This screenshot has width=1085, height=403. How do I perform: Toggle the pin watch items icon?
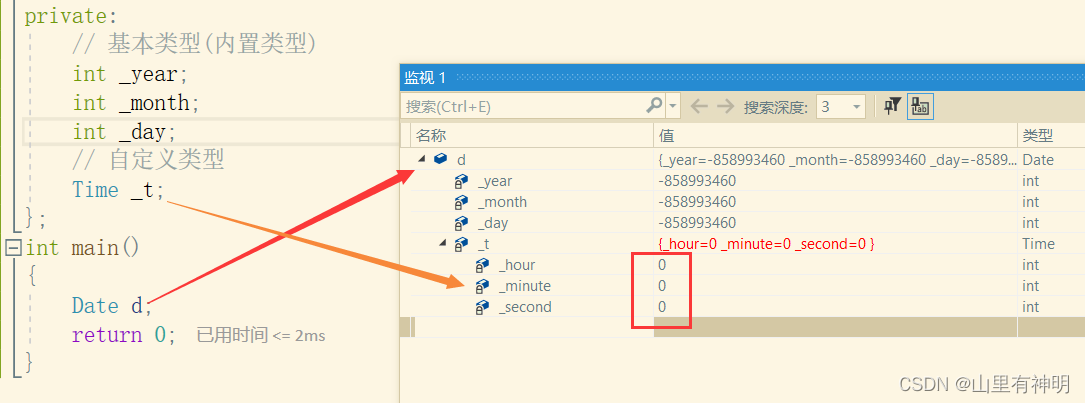(x=893, y=106)
